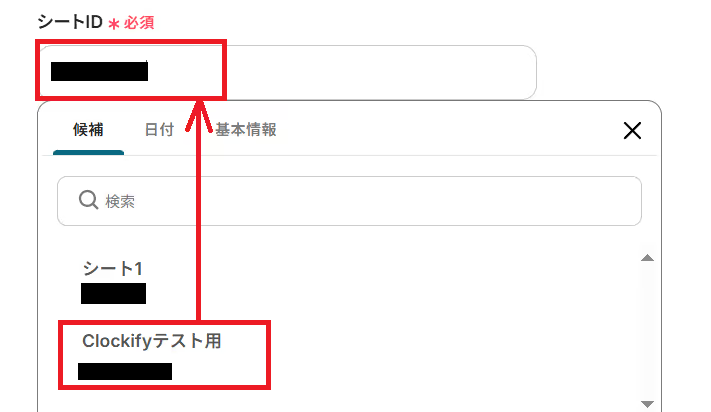Select the 基本情報 tab
The image size is (711, 412).
(245, 130)
